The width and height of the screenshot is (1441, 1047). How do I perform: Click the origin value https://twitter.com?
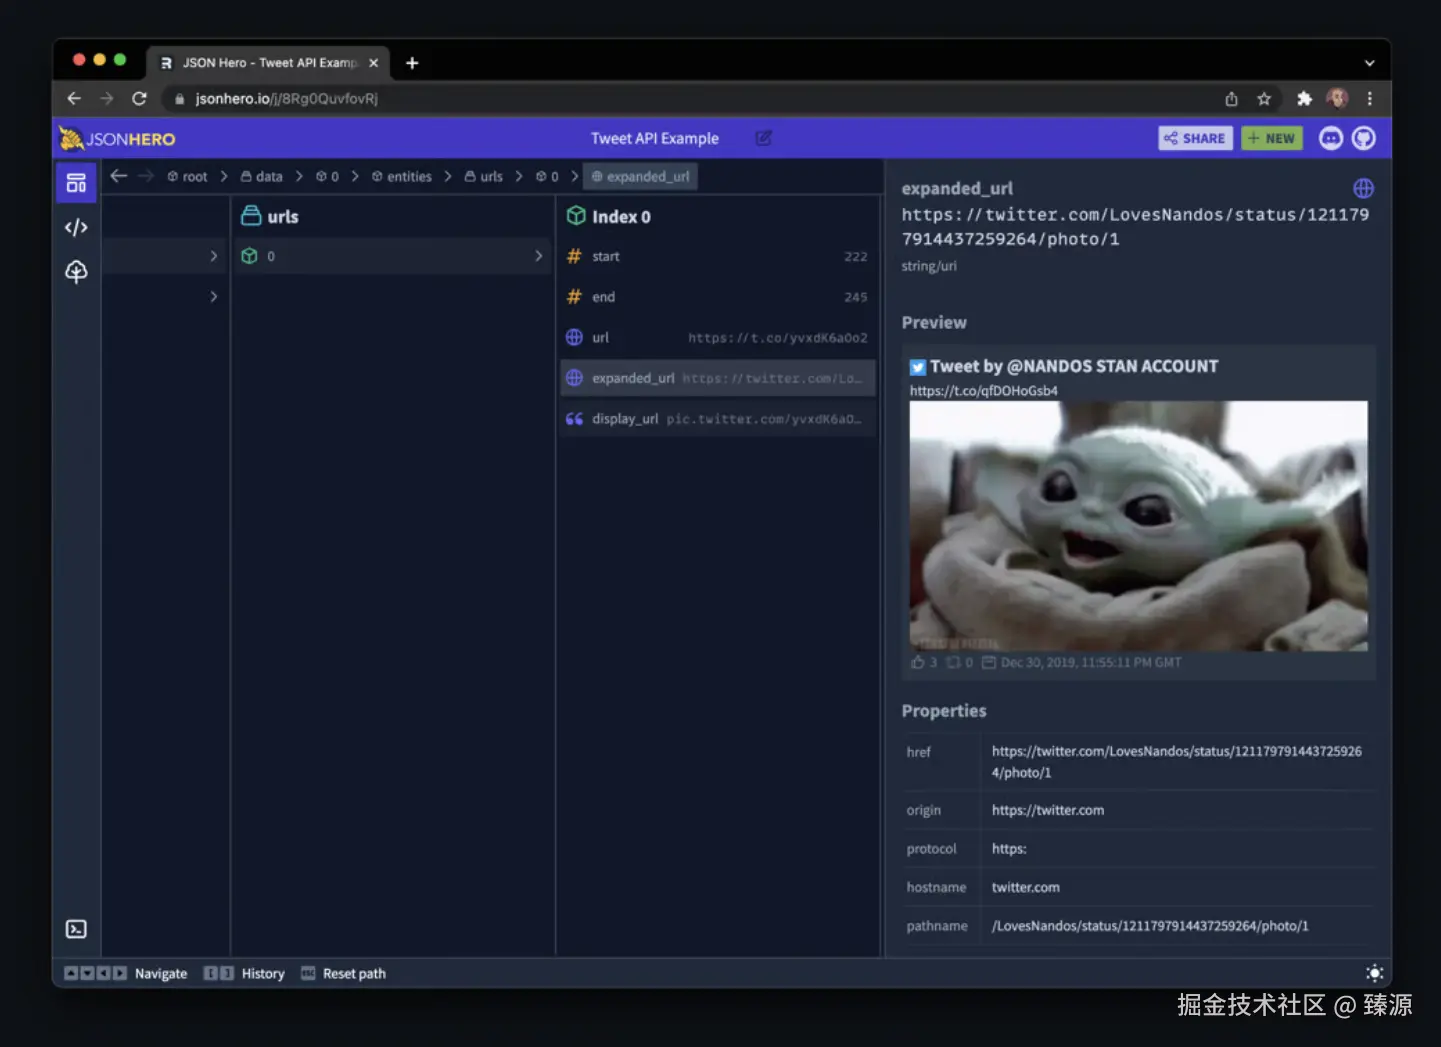[1048, 810]
